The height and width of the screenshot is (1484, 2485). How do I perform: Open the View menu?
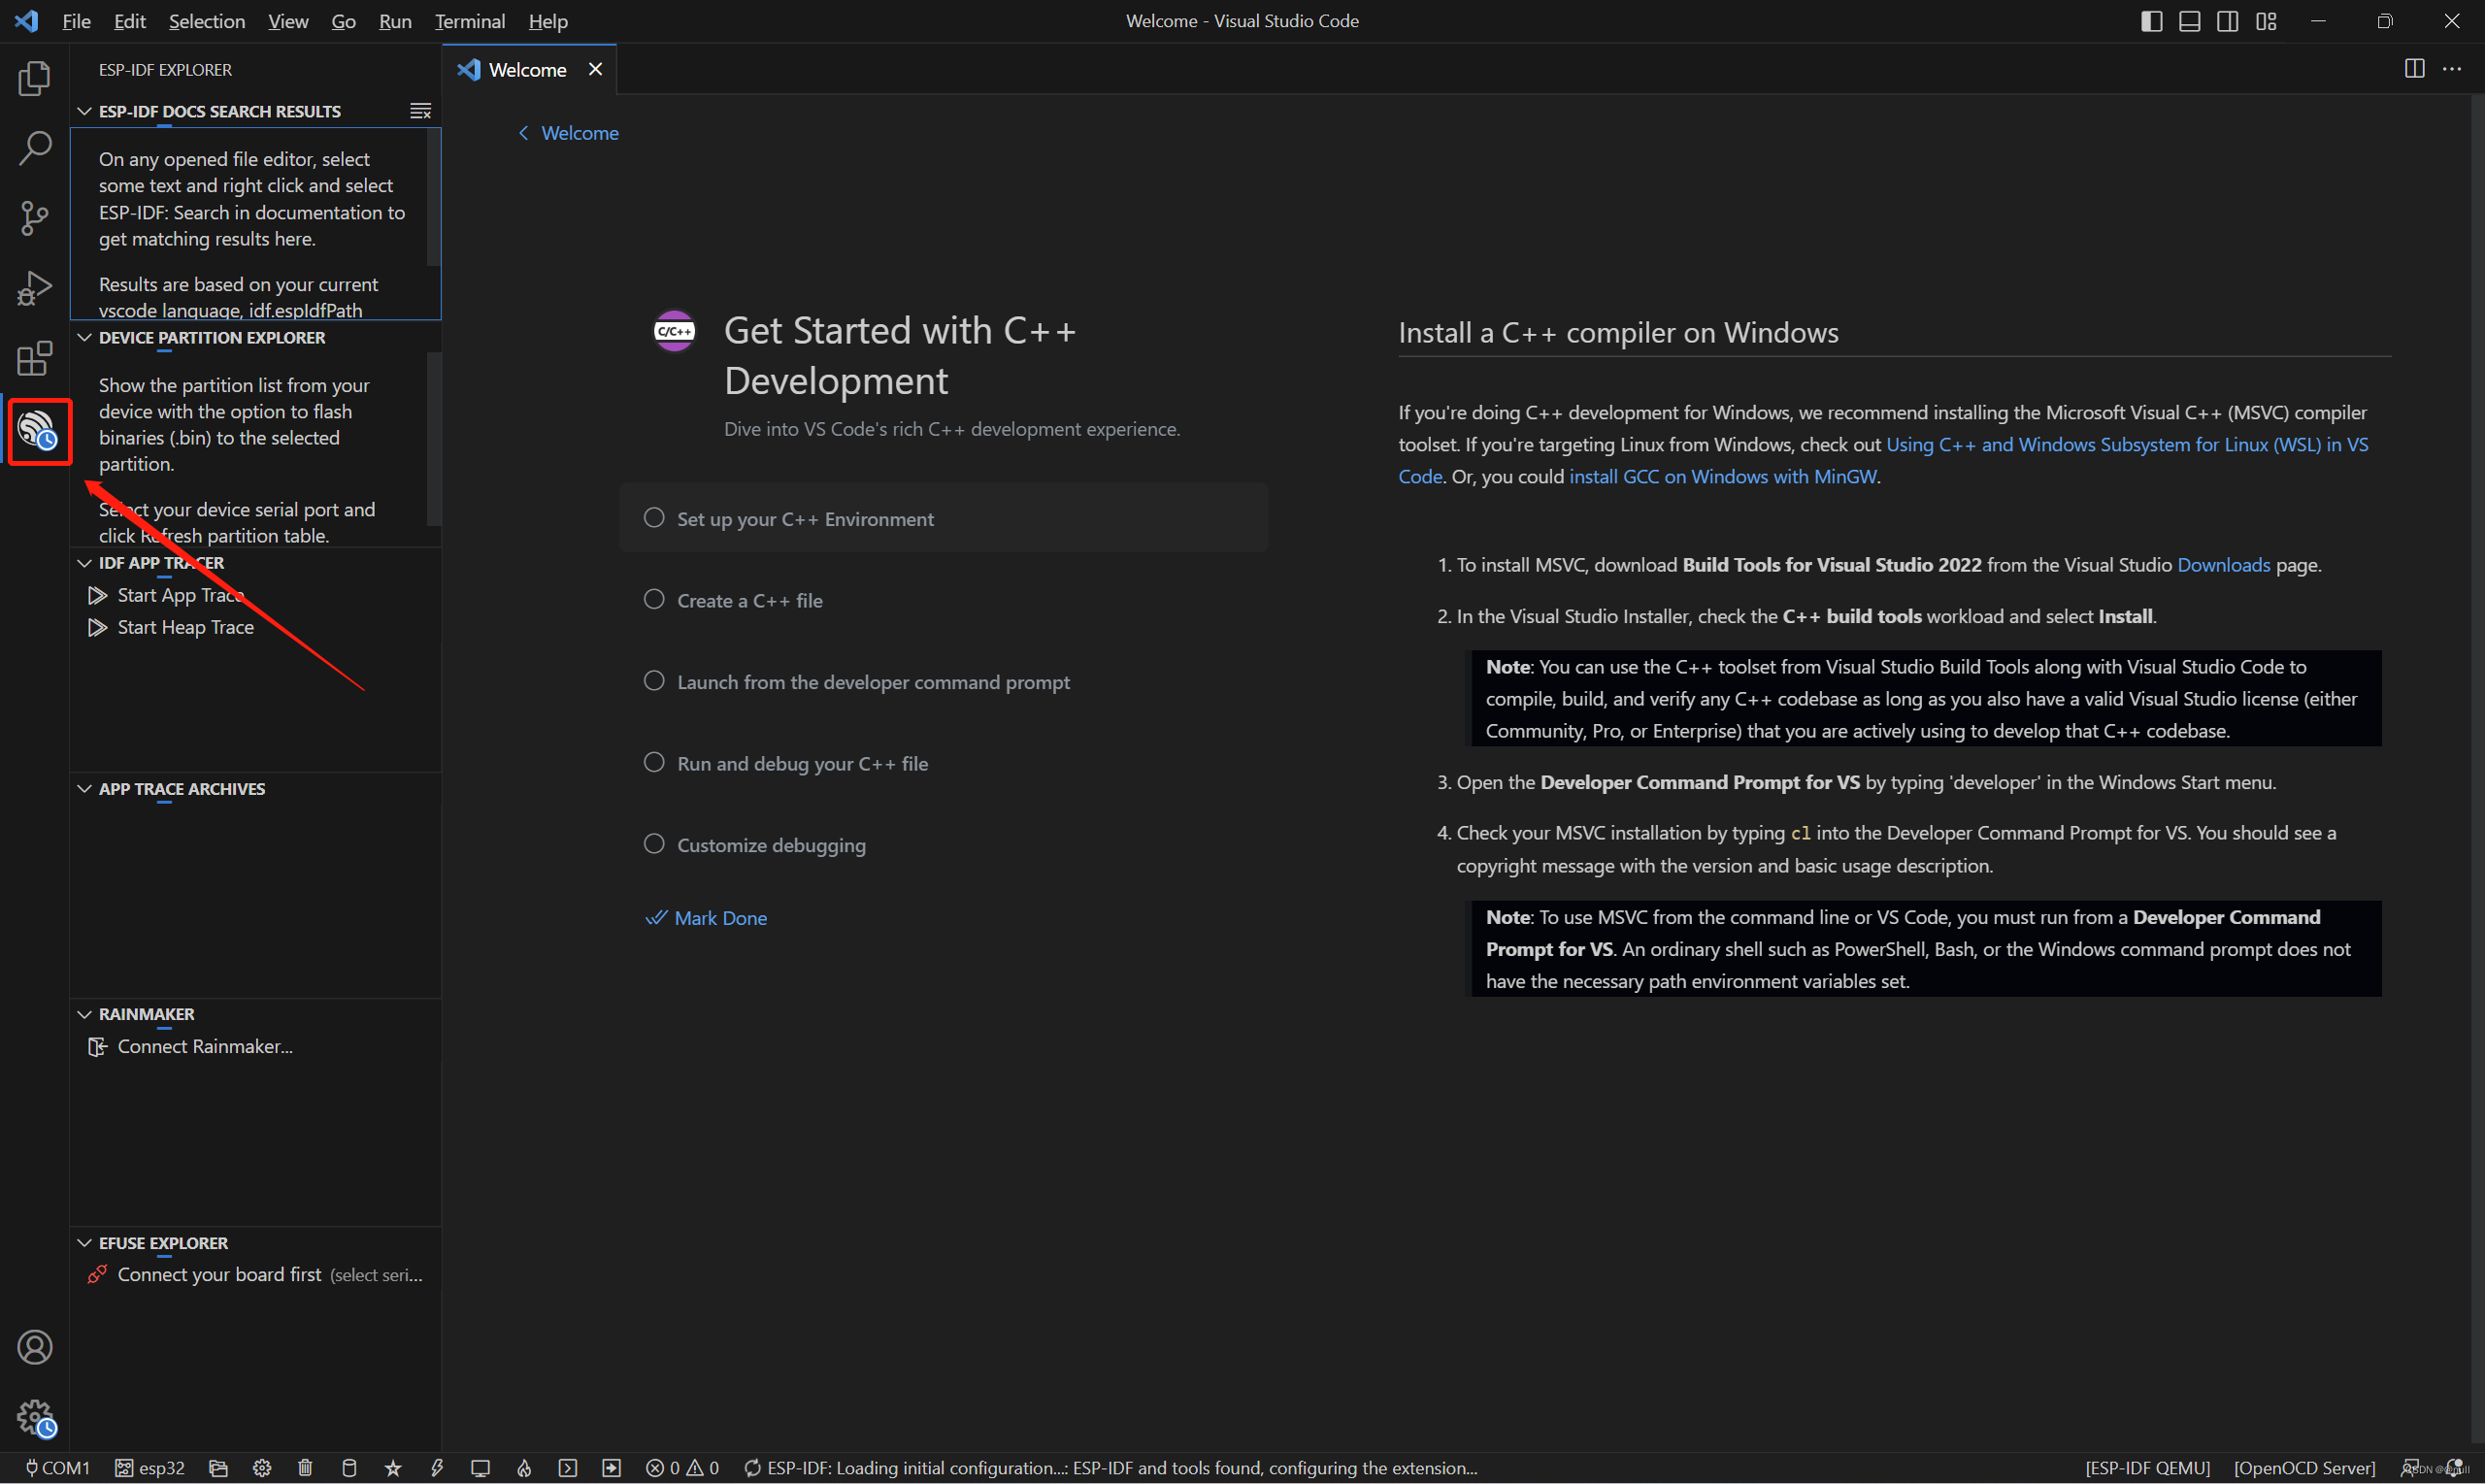click(288, 21)
